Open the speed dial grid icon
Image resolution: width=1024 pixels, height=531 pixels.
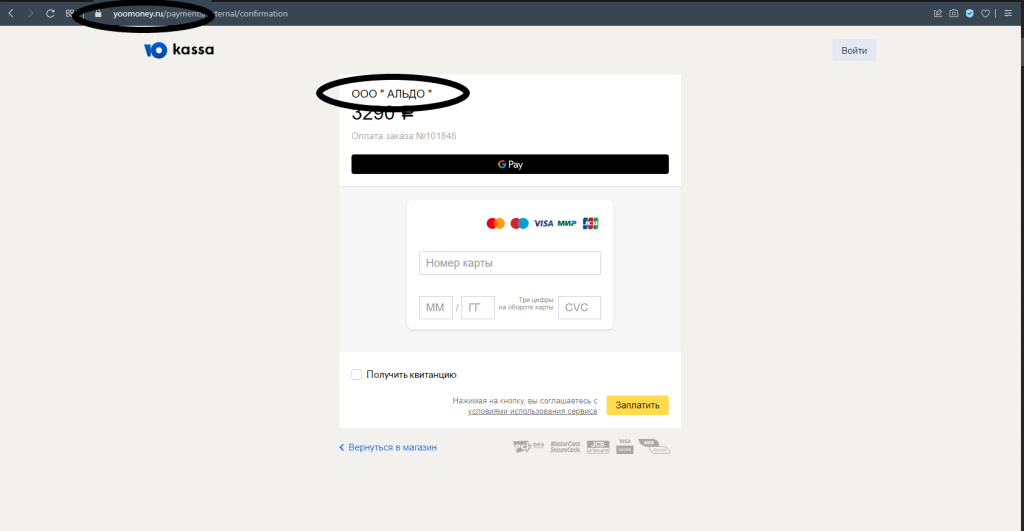coord(69,13)
